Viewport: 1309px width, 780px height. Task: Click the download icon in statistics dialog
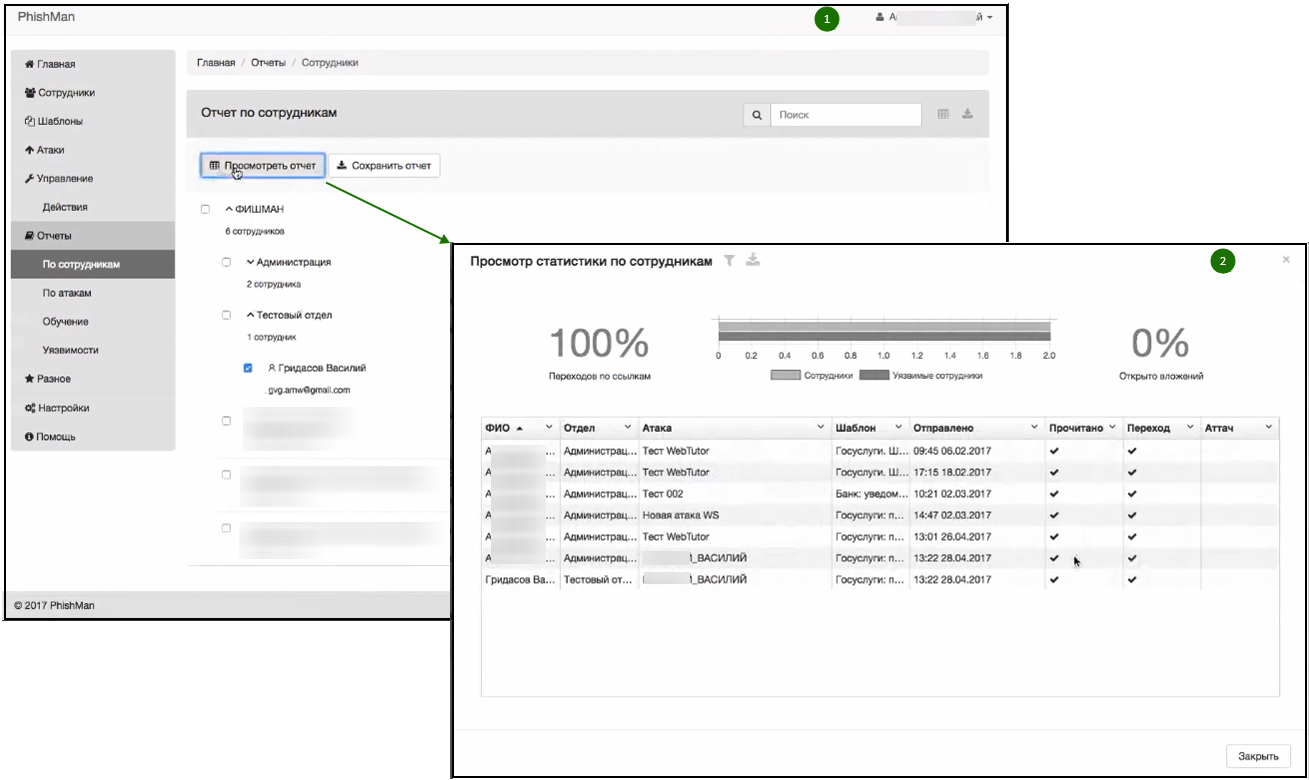coord(753,260)
